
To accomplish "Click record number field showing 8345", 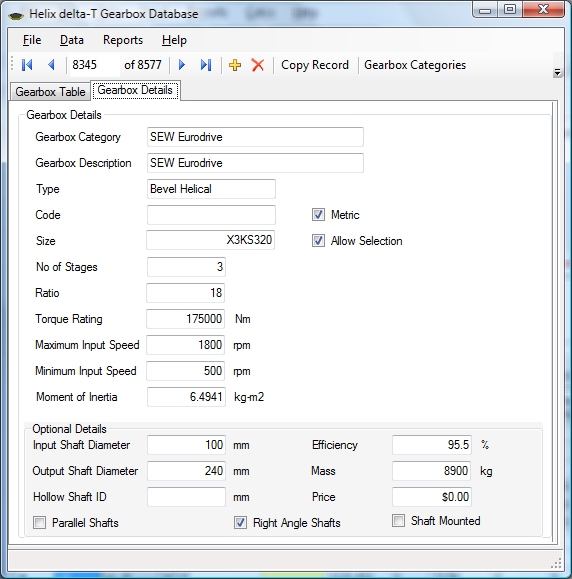I will [x=95, y=65].
